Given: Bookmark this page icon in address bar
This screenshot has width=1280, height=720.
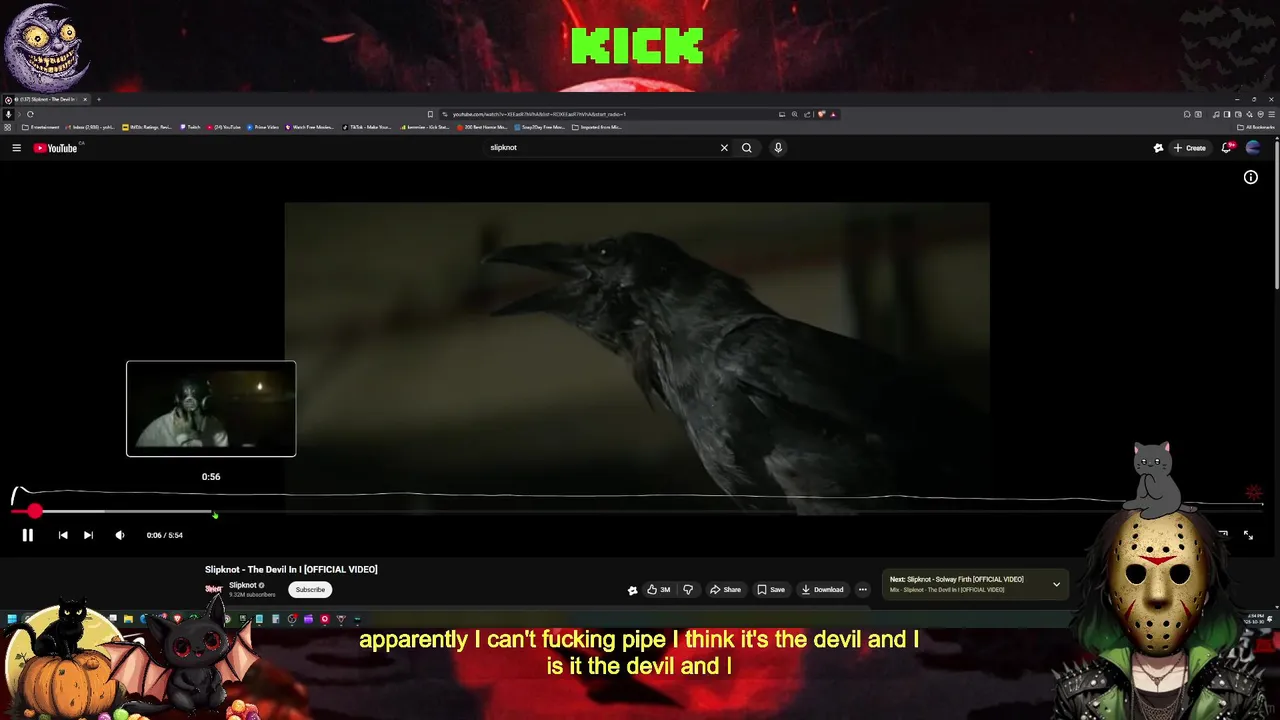Looking at the screenshot, I should click(430, 114).
